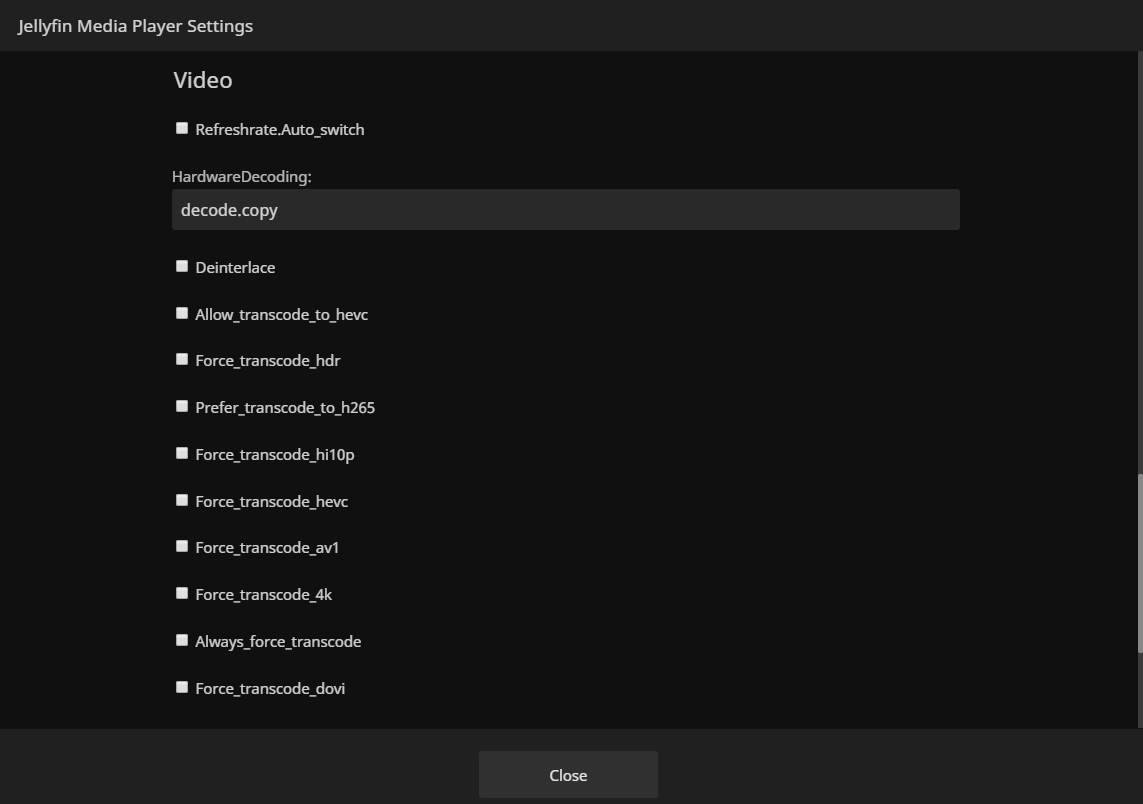Check the Always_force_transcode option

[182, 640]
